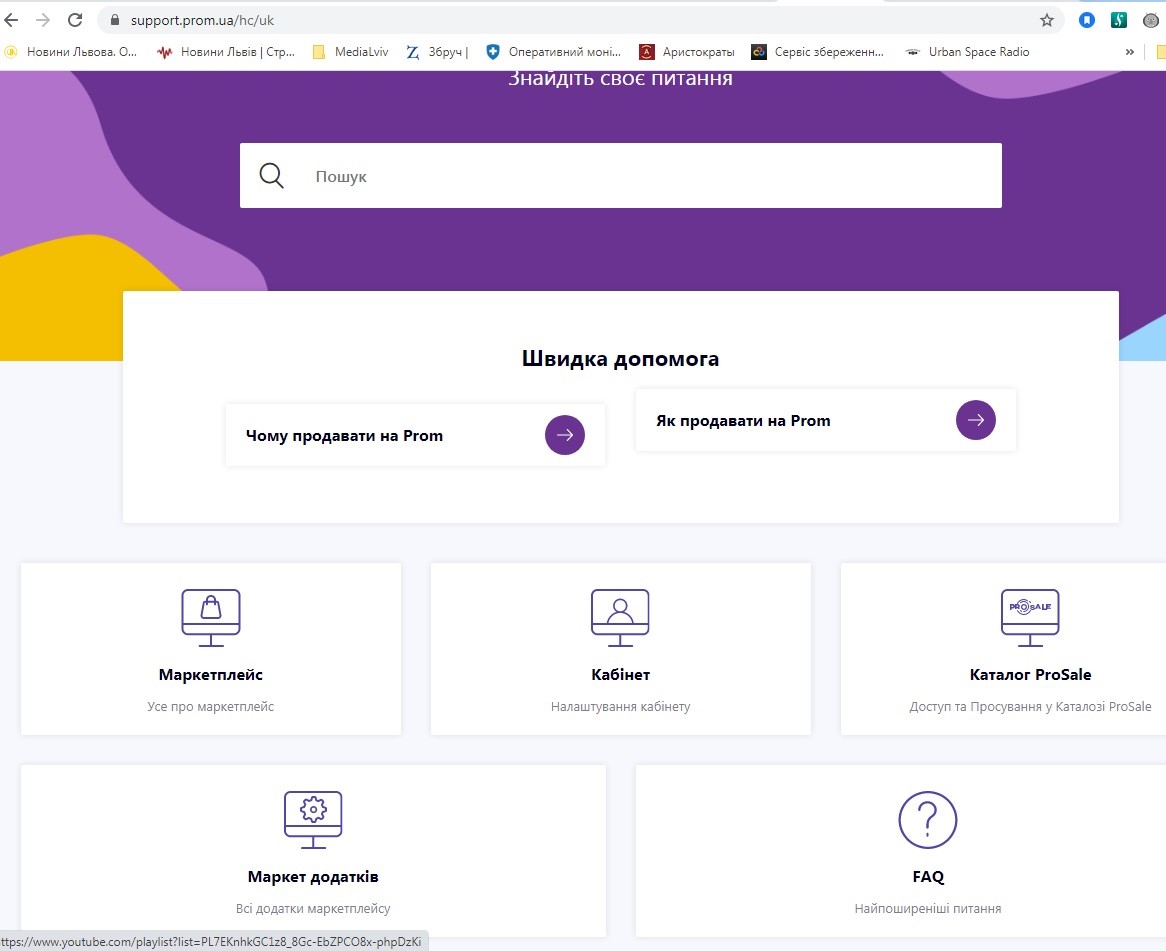Click the Кабінет profile monitor icon
The image size is (1166, 951).
tap(620, 616)
